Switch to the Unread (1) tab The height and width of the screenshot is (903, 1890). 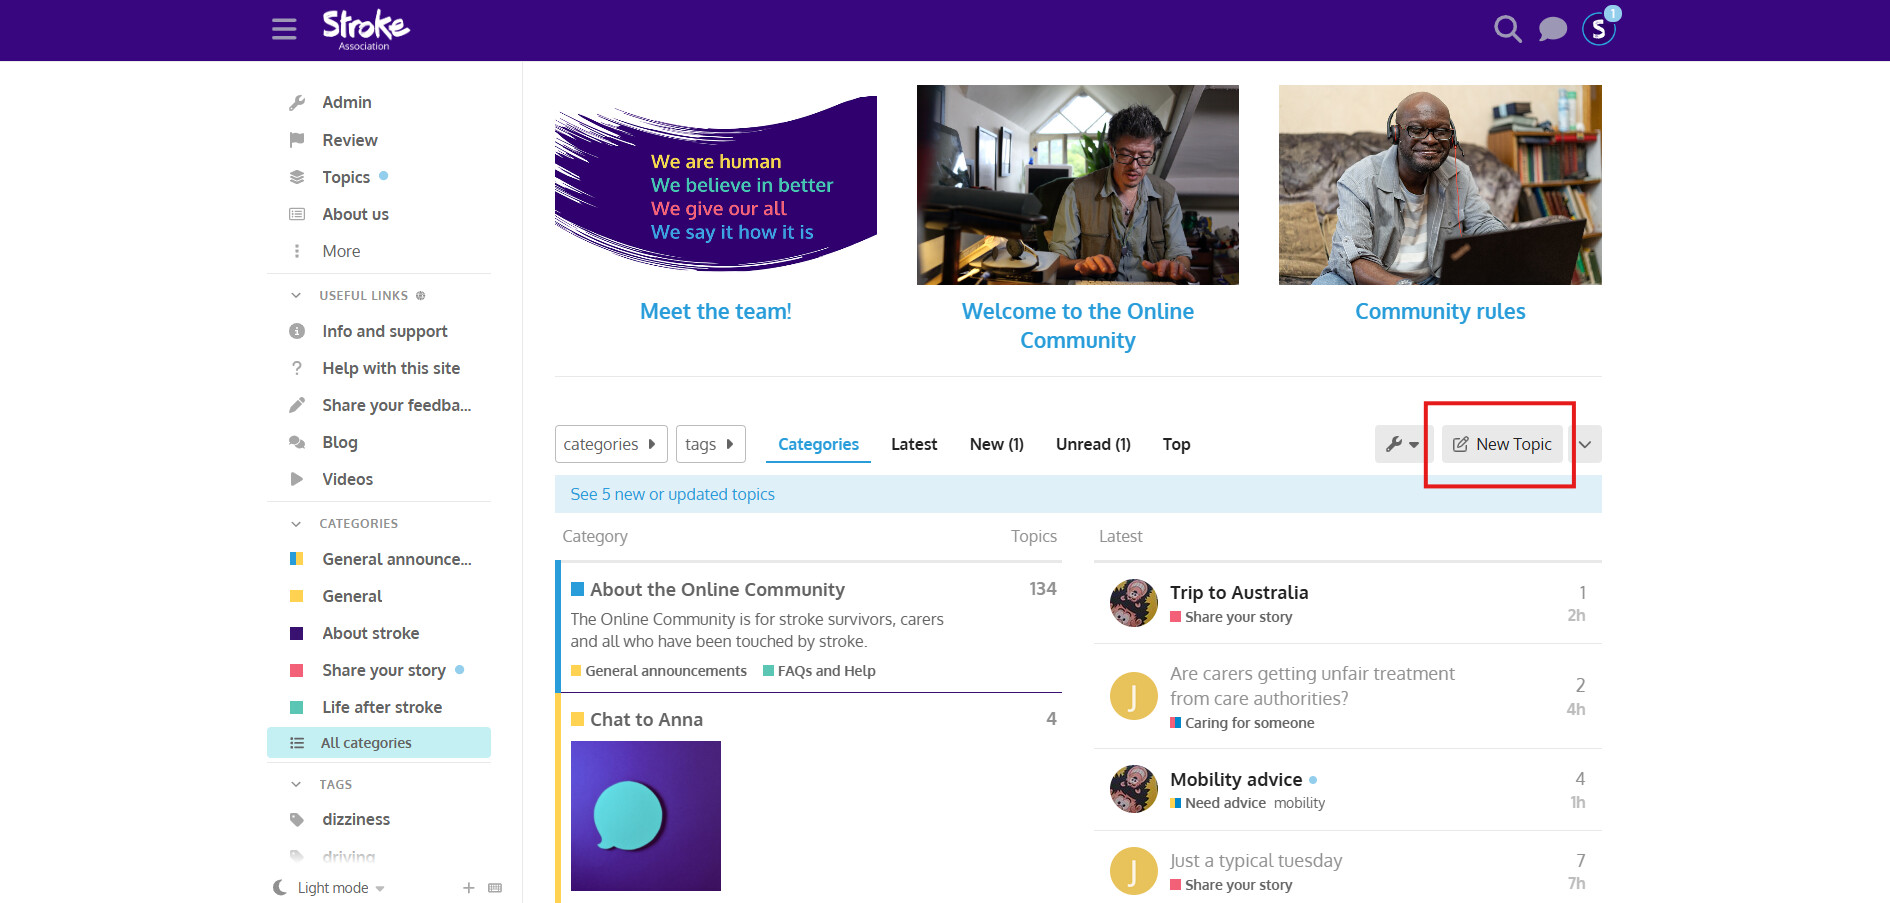pyautogui.click(x=1092, y=444)
